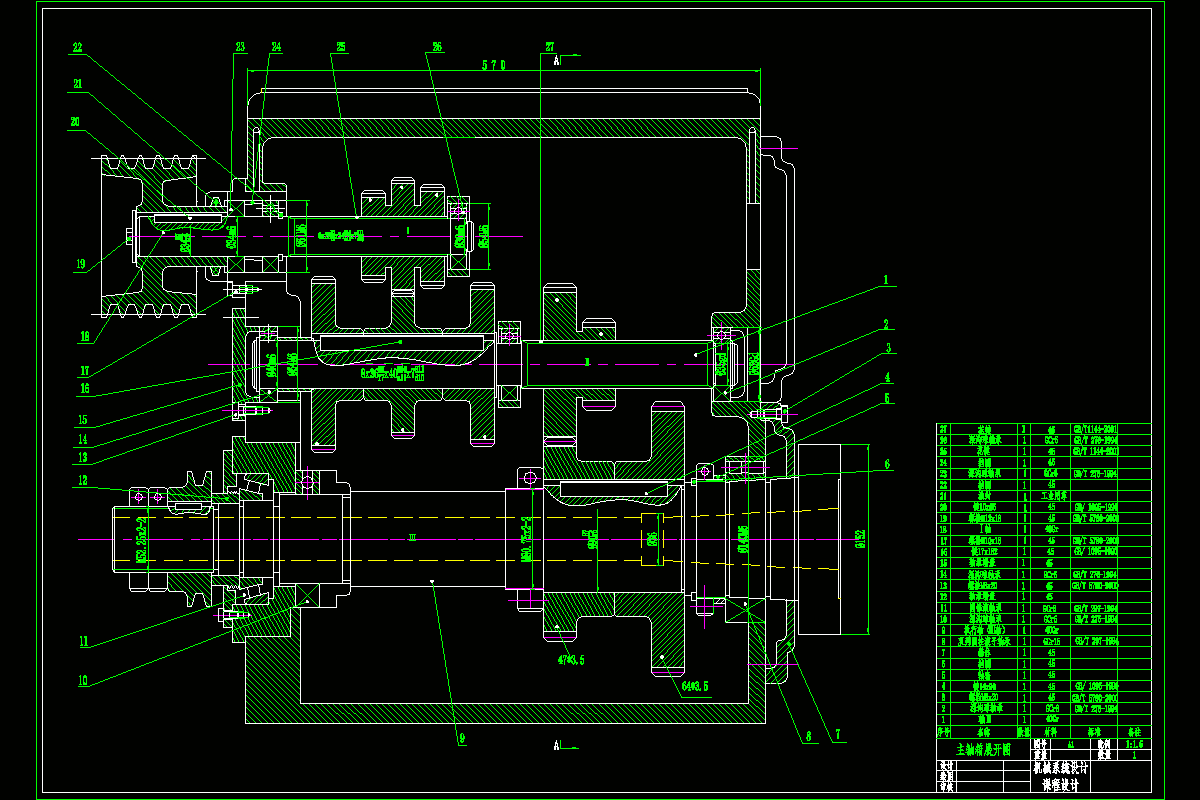Click the 47×3.5 gear annotation
This screenshot has height=800, width=1200.
(x=571, y=660)
